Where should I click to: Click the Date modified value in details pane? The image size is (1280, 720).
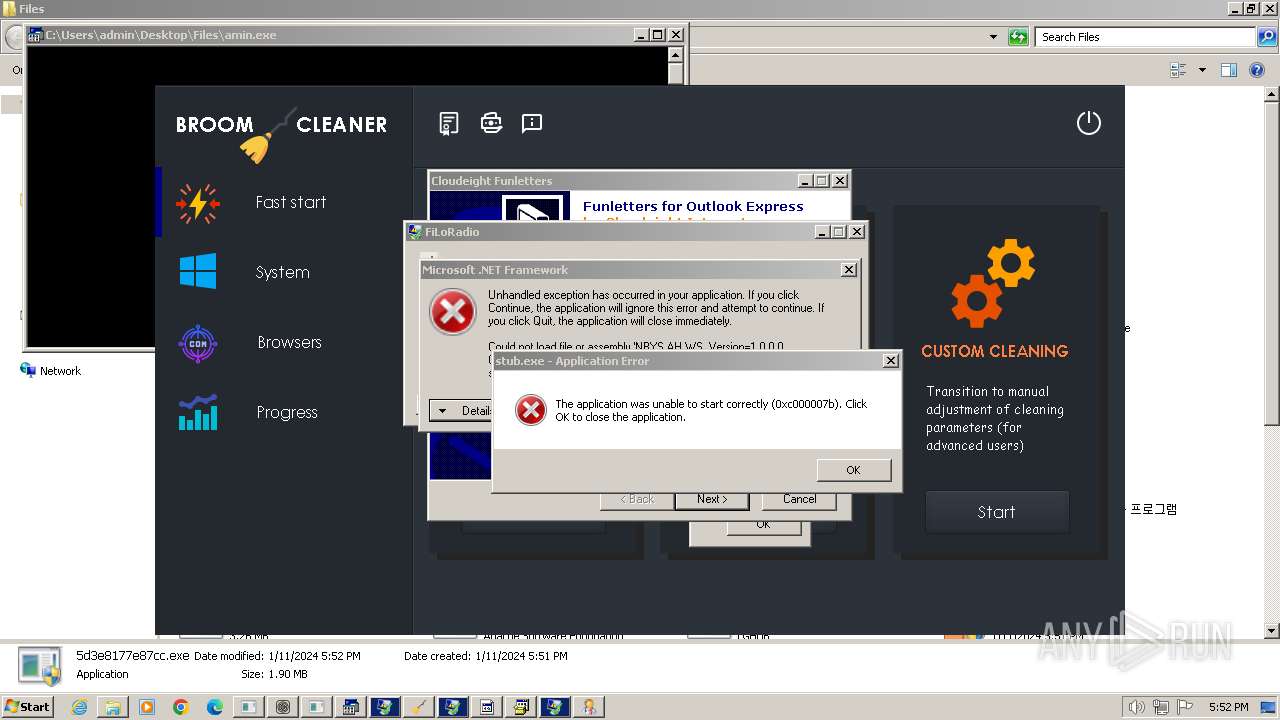click(x=314, y=657)
